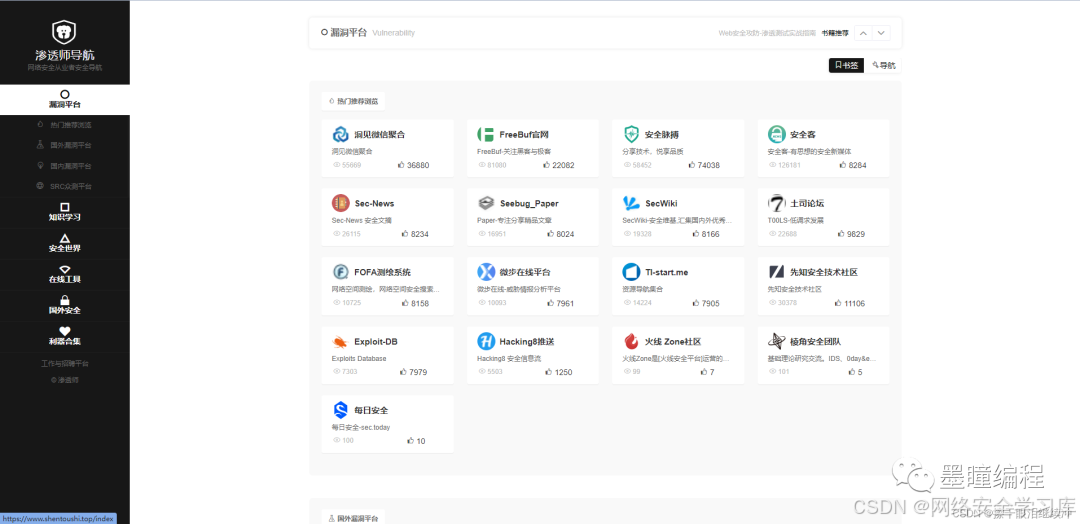
Task: Click the 漏洞平台 Vulnerability page heading
Action: (x=368, y=32)
